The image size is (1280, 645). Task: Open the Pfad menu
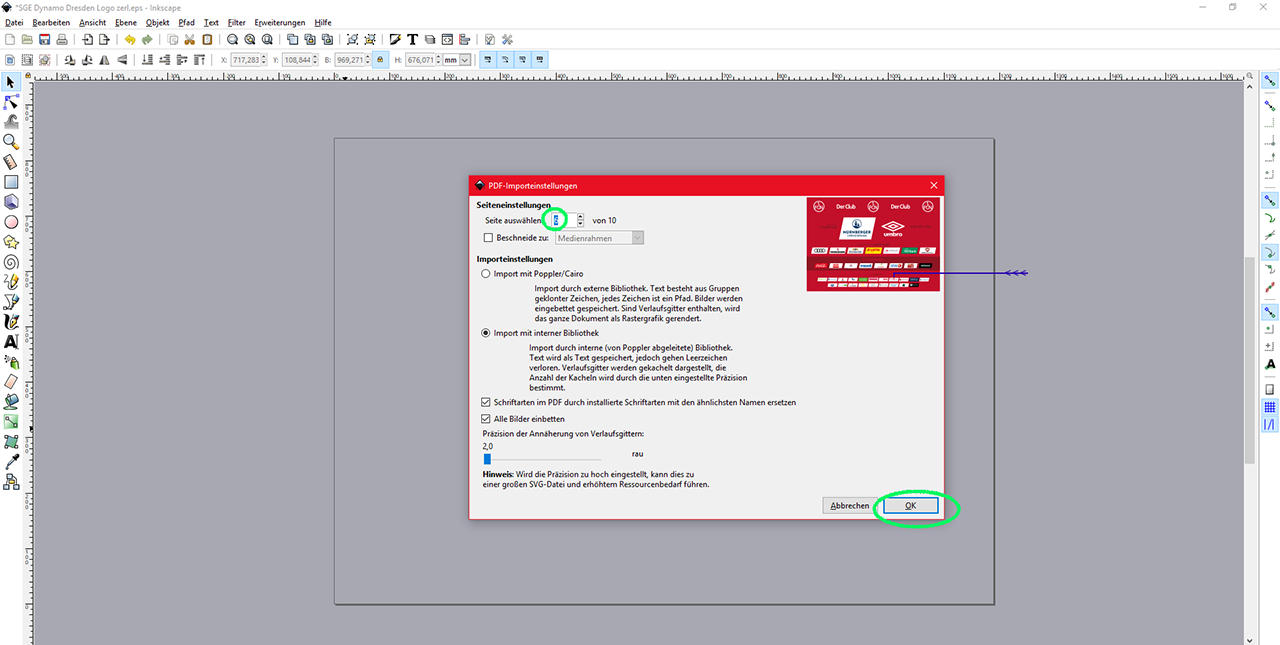(x=187, y=22)
